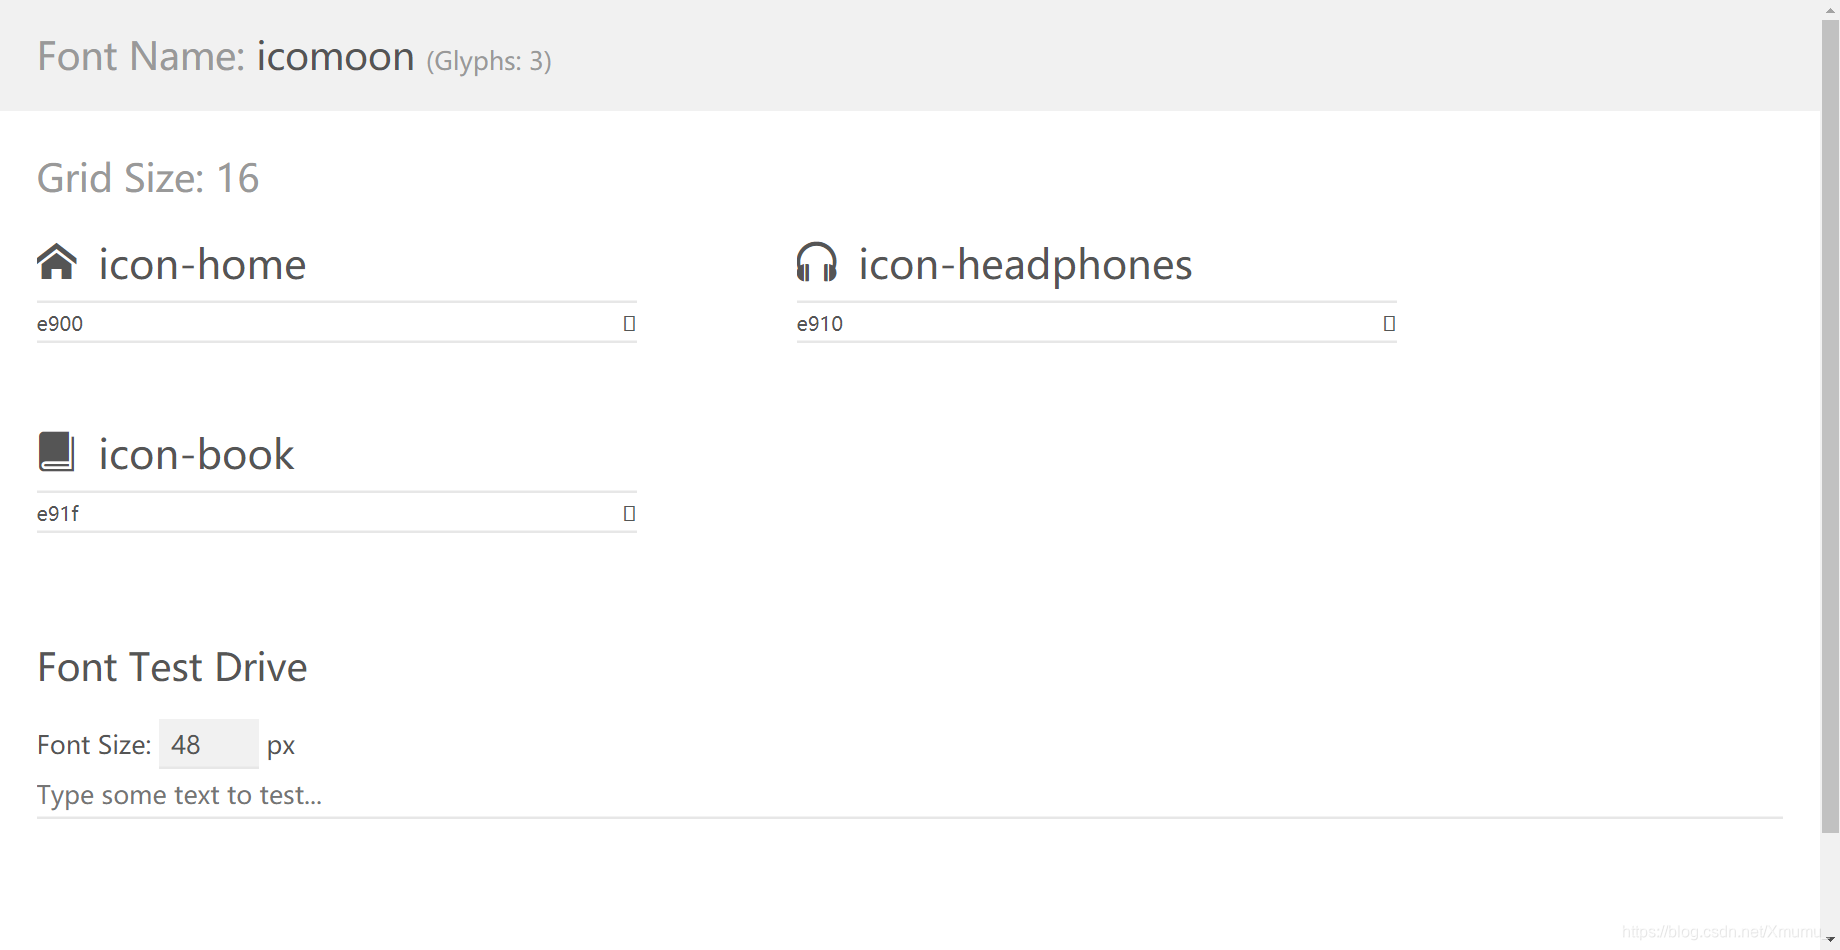Click the Font Test Drive heading

pyautogui.click(x=172, y=667)
